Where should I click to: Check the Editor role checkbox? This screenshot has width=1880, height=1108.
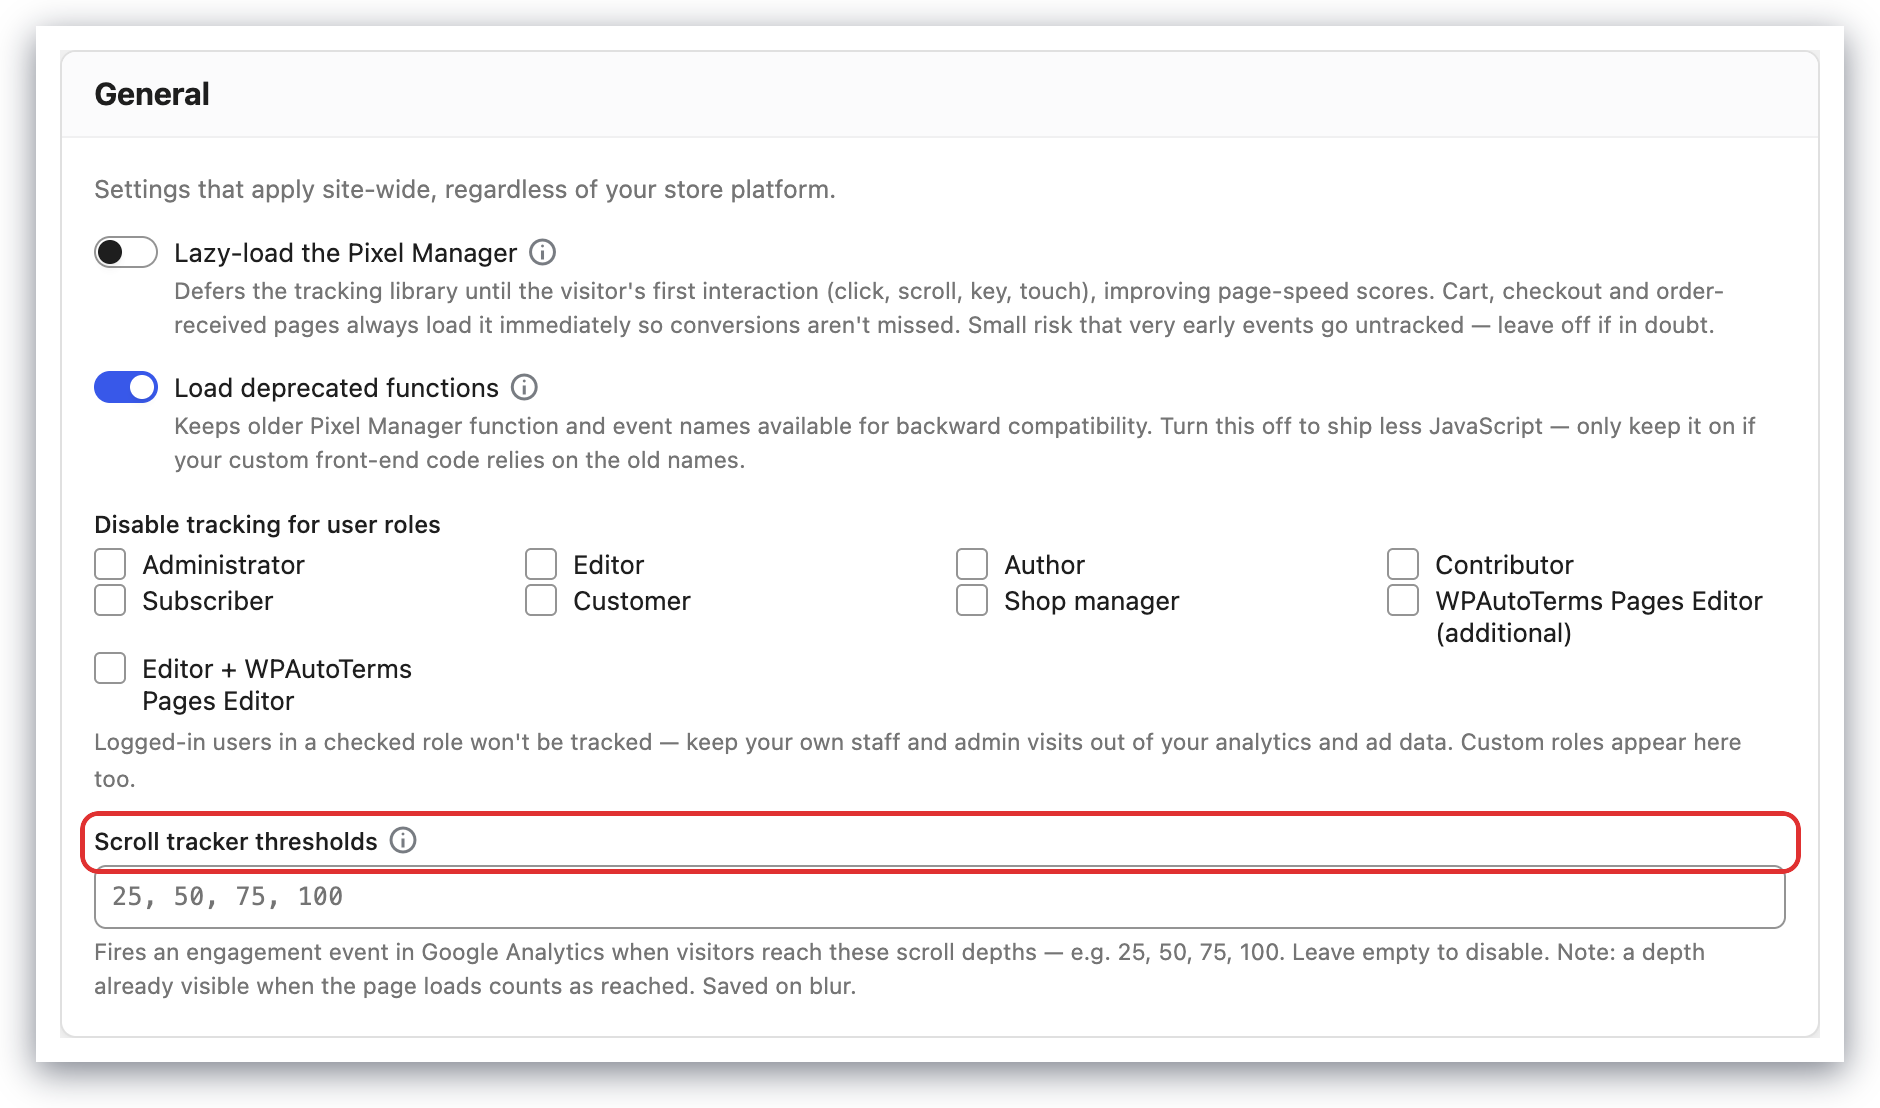click(x=541, y=564)
